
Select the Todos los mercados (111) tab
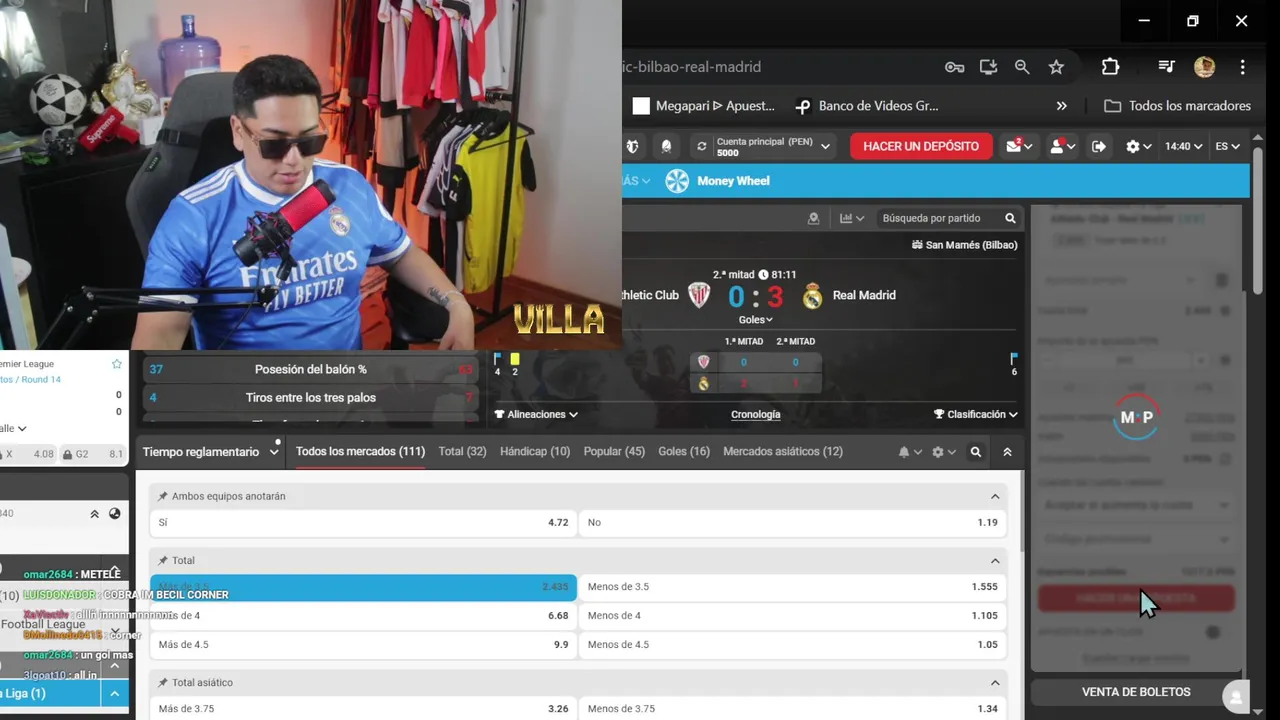tap(360, 452)
